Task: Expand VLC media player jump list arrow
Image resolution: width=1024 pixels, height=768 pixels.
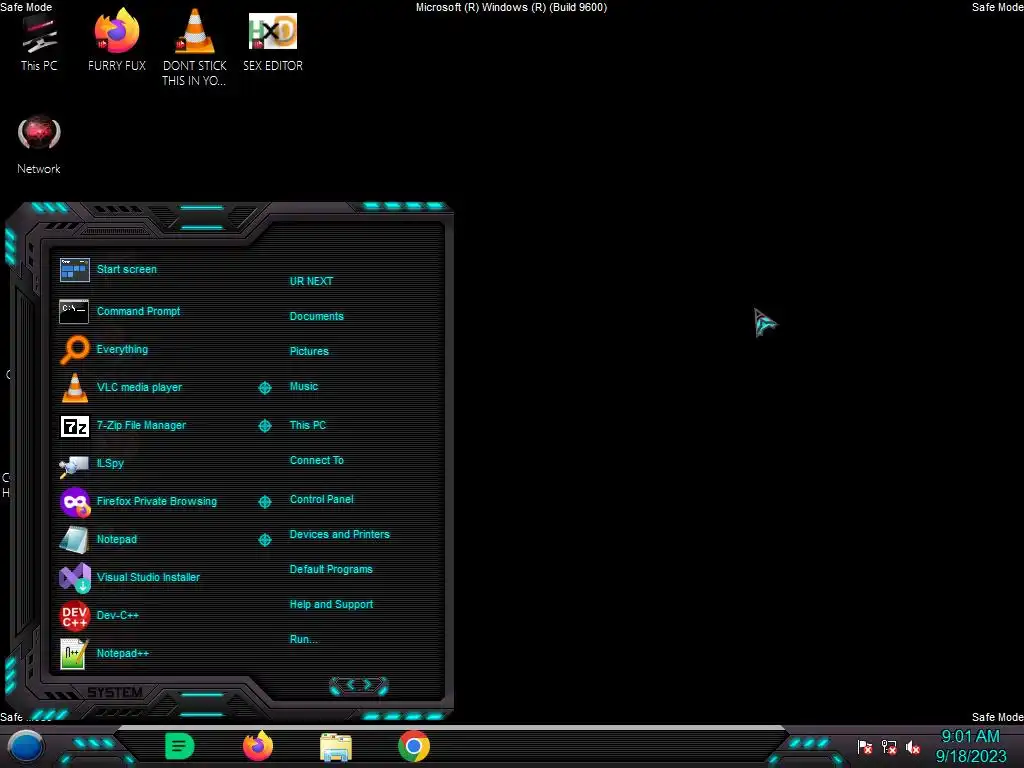Action: coord(264,388)
